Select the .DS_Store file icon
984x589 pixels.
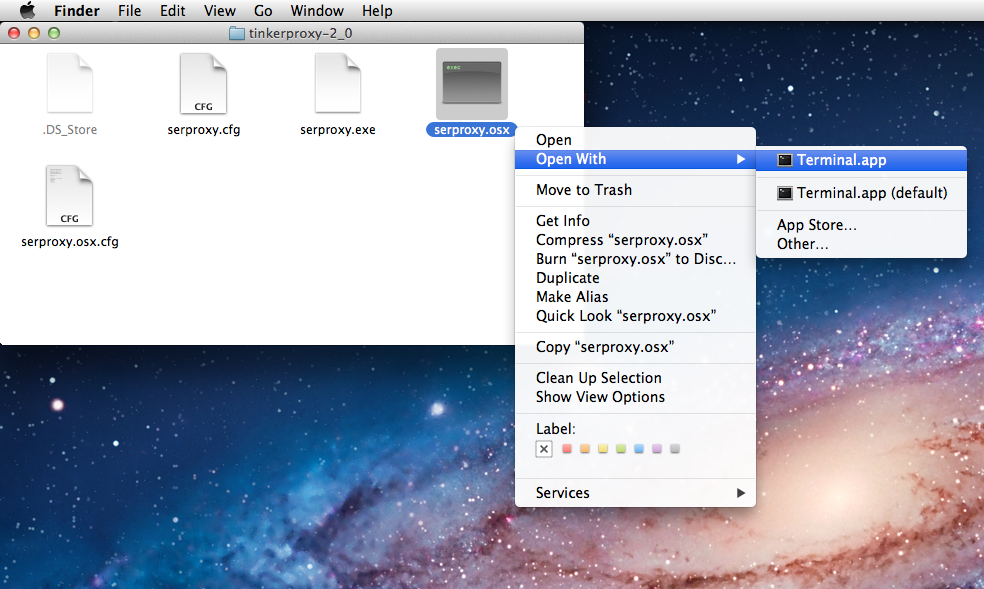[x=70, y=83]
